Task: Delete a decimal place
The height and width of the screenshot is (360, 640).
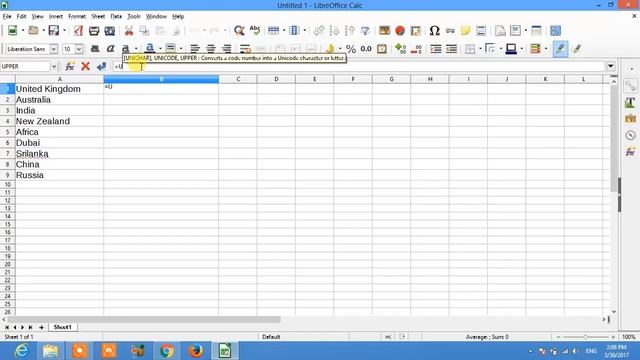Action: 416,49
